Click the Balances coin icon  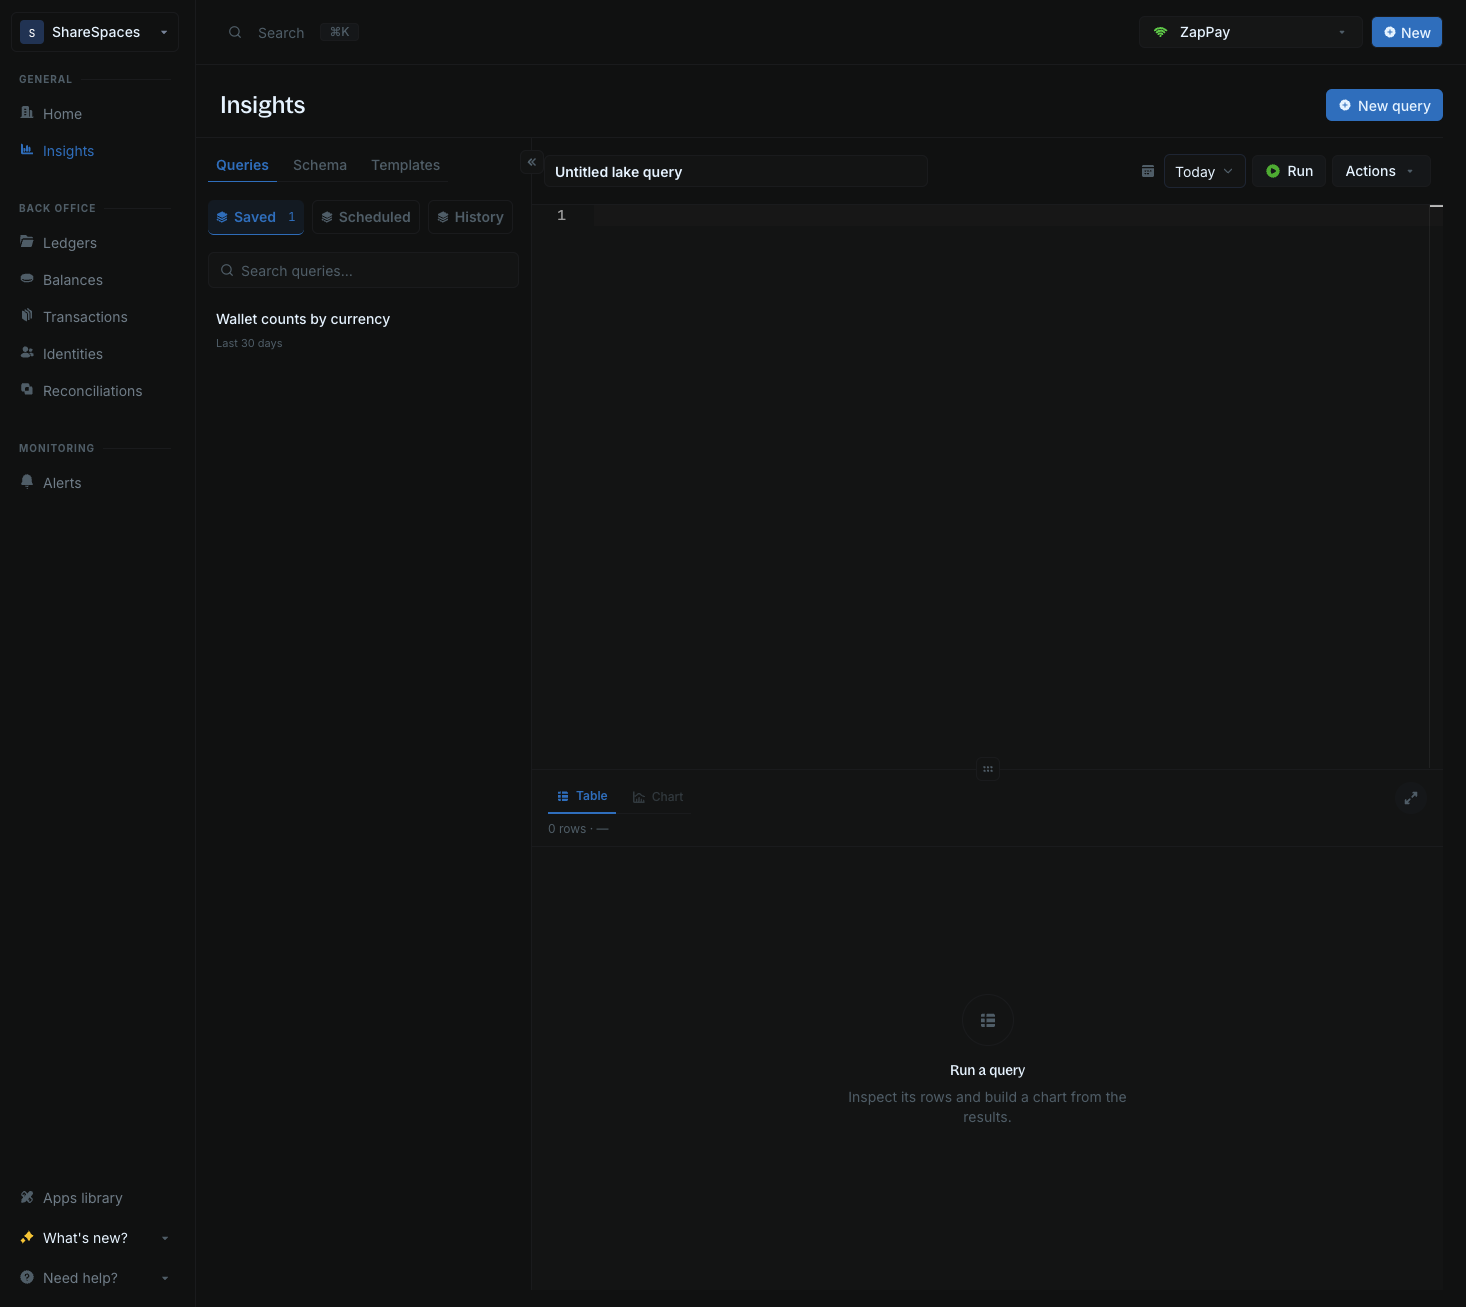pos(27,279)
